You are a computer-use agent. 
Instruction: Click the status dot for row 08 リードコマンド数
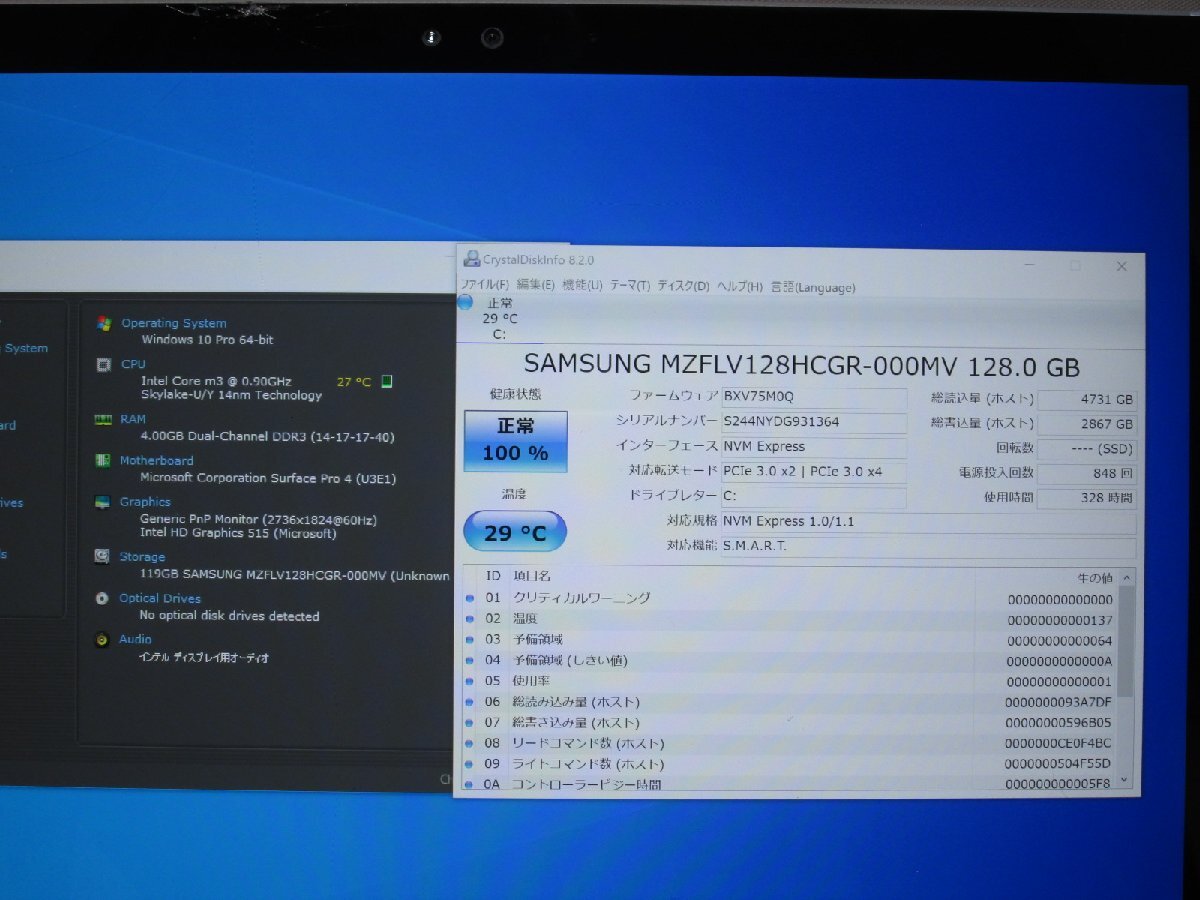click(x=469, y=743)
